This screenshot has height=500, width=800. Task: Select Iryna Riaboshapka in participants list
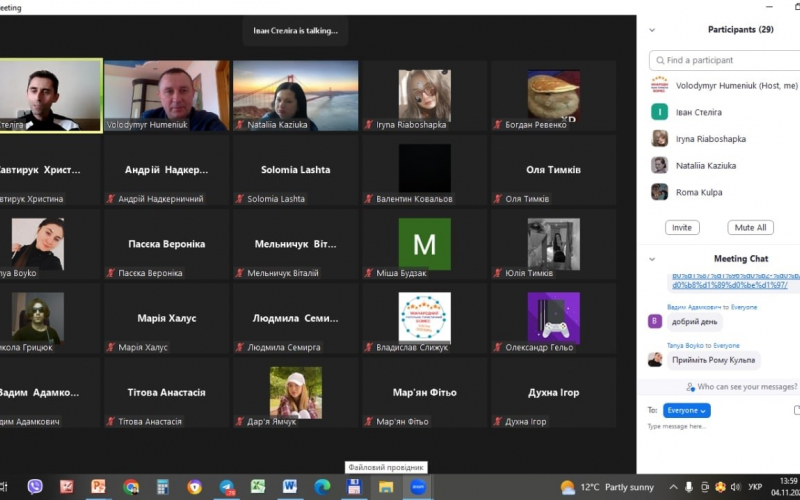[x=724, y=139]
